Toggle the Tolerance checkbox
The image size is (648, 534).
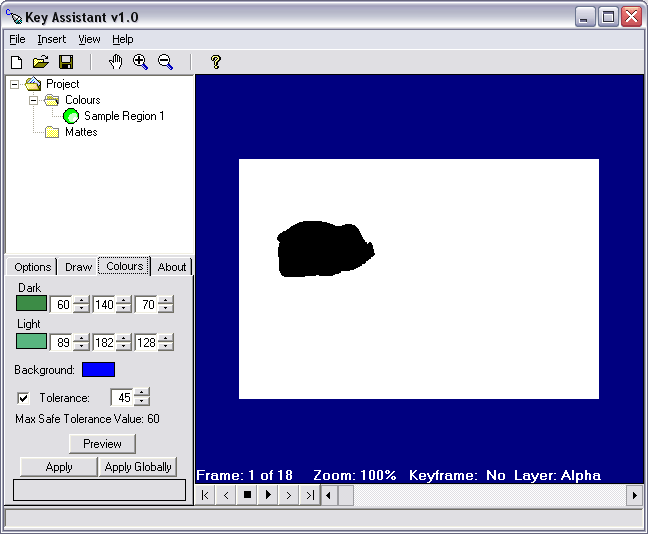tap(24, 398)
